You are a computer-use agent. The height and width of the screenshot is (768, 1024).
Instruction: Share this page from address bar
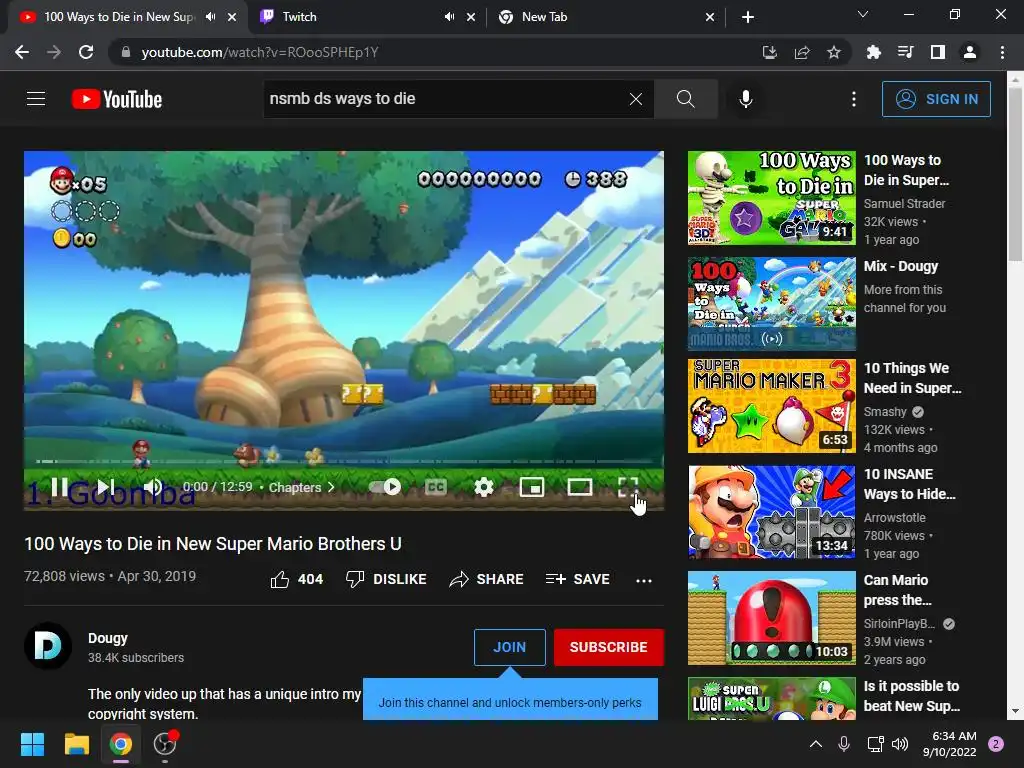coord(801,52)
